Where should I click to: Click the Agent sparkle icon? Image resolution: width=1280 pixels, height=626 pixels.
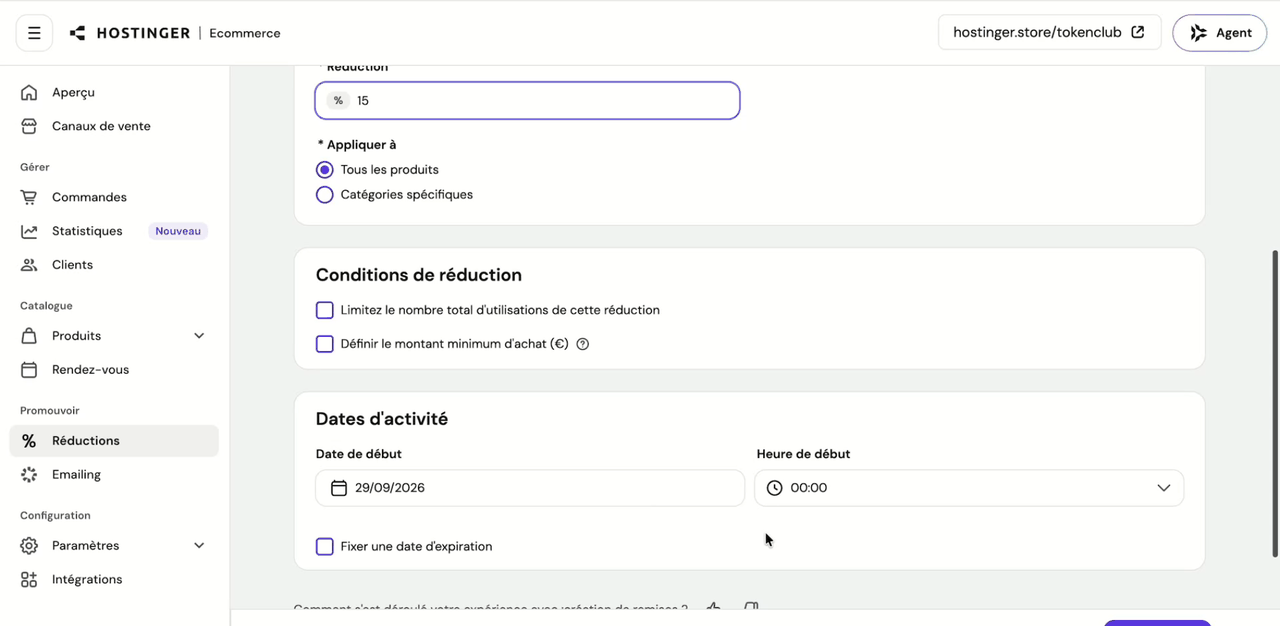pyautogui.click(x=1198, y=33)
